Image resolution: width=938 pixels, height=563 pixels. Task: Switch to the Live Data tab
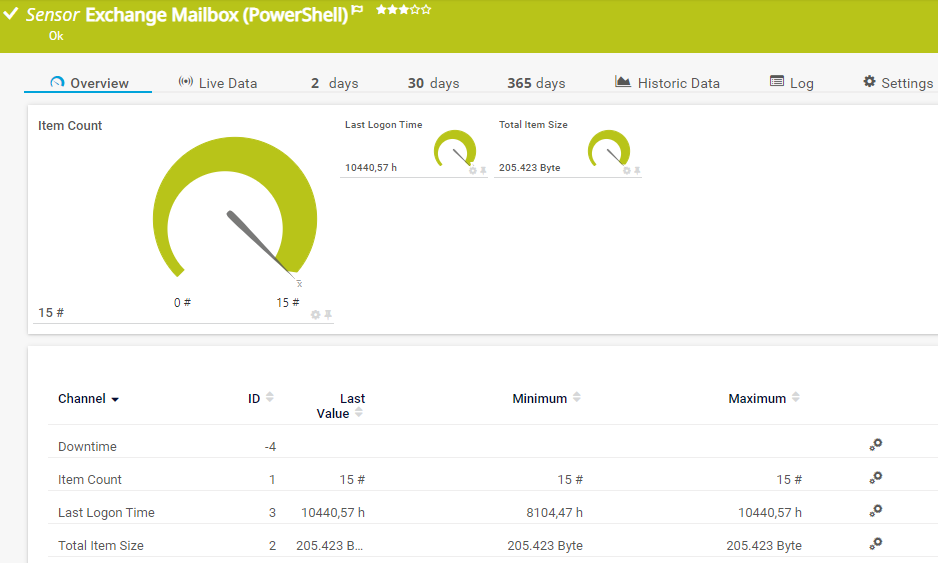click(x=217, y=83)
